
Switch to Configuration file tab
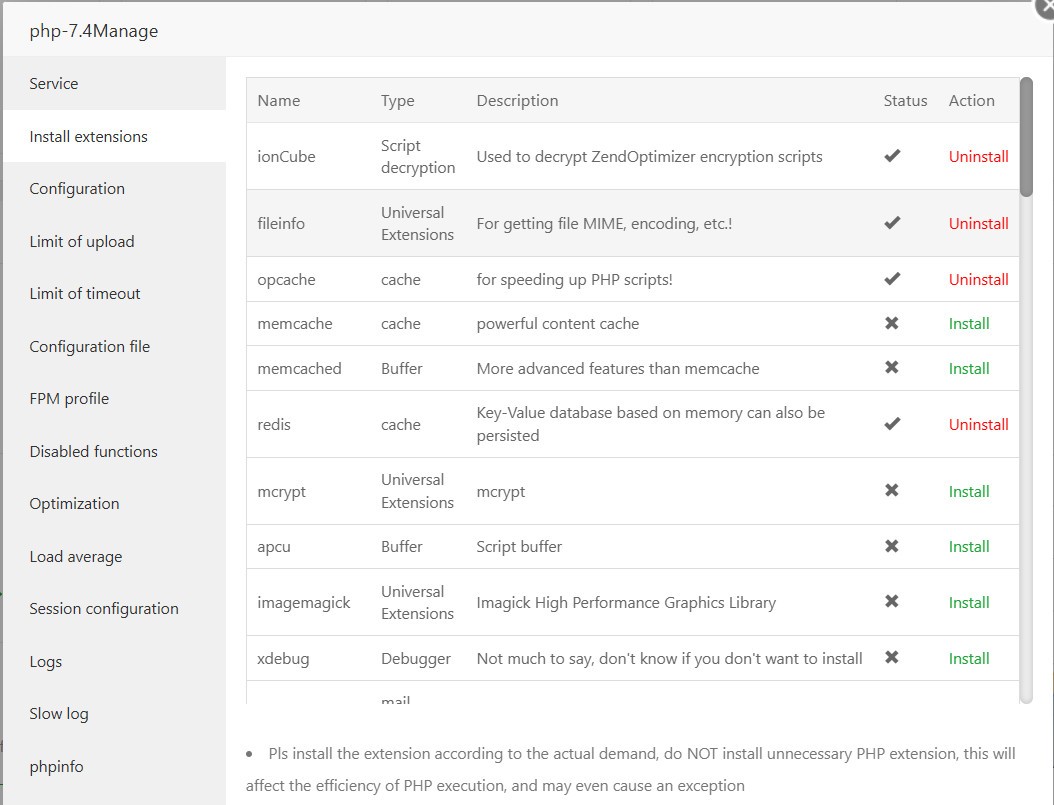90,347
